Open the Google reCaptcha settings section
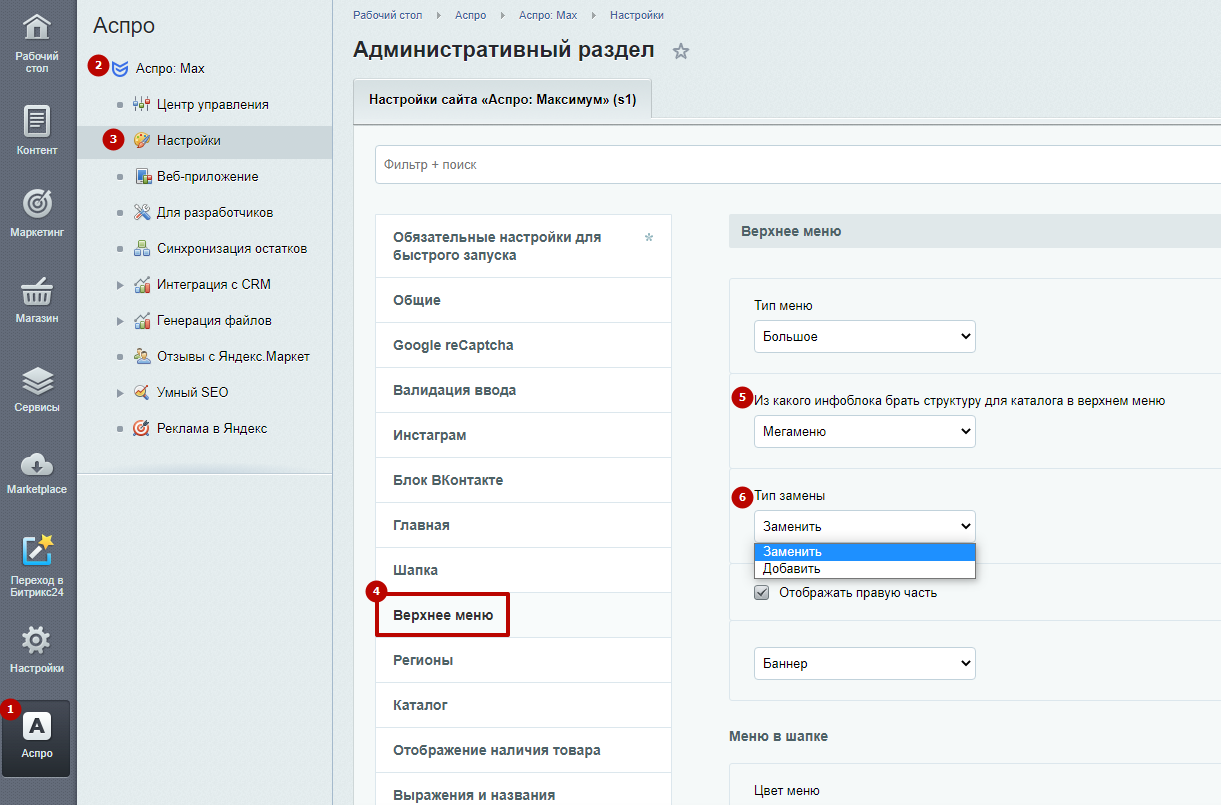This screenshot has width=1221, height=805. pos(523,345)
